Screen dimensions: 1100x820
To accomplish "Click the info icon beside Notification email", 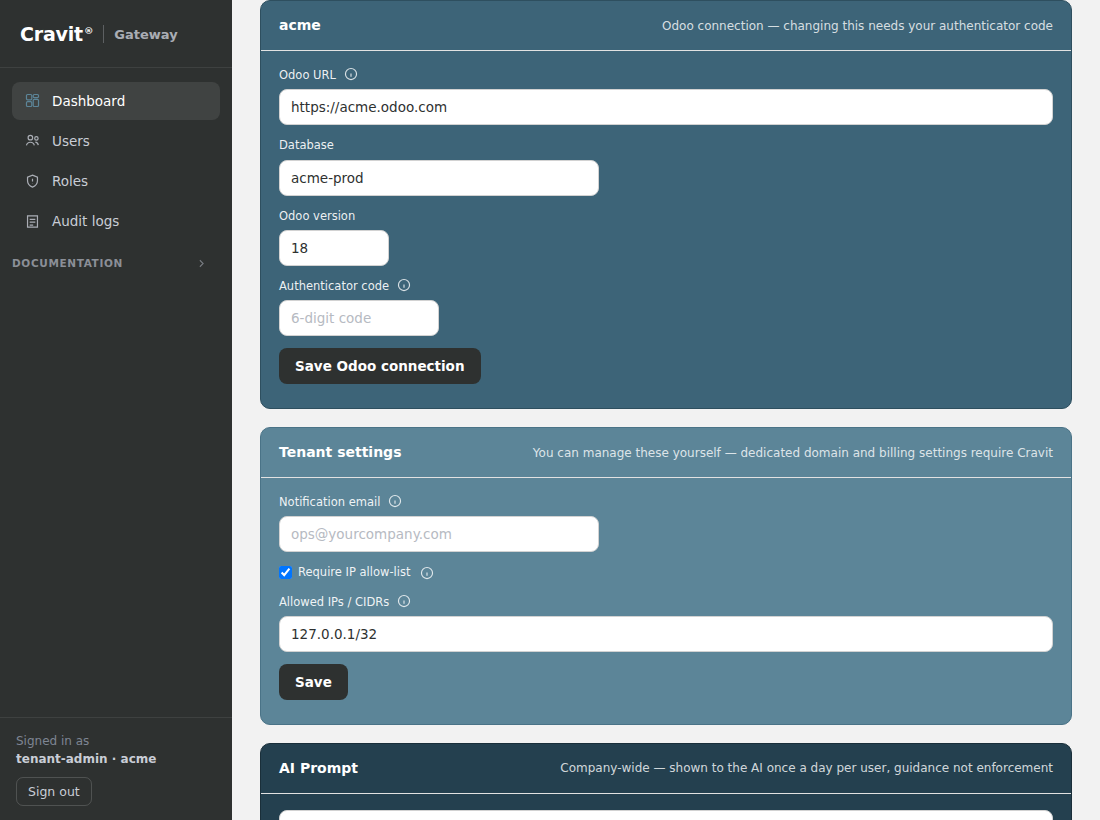I will (395, 502).
